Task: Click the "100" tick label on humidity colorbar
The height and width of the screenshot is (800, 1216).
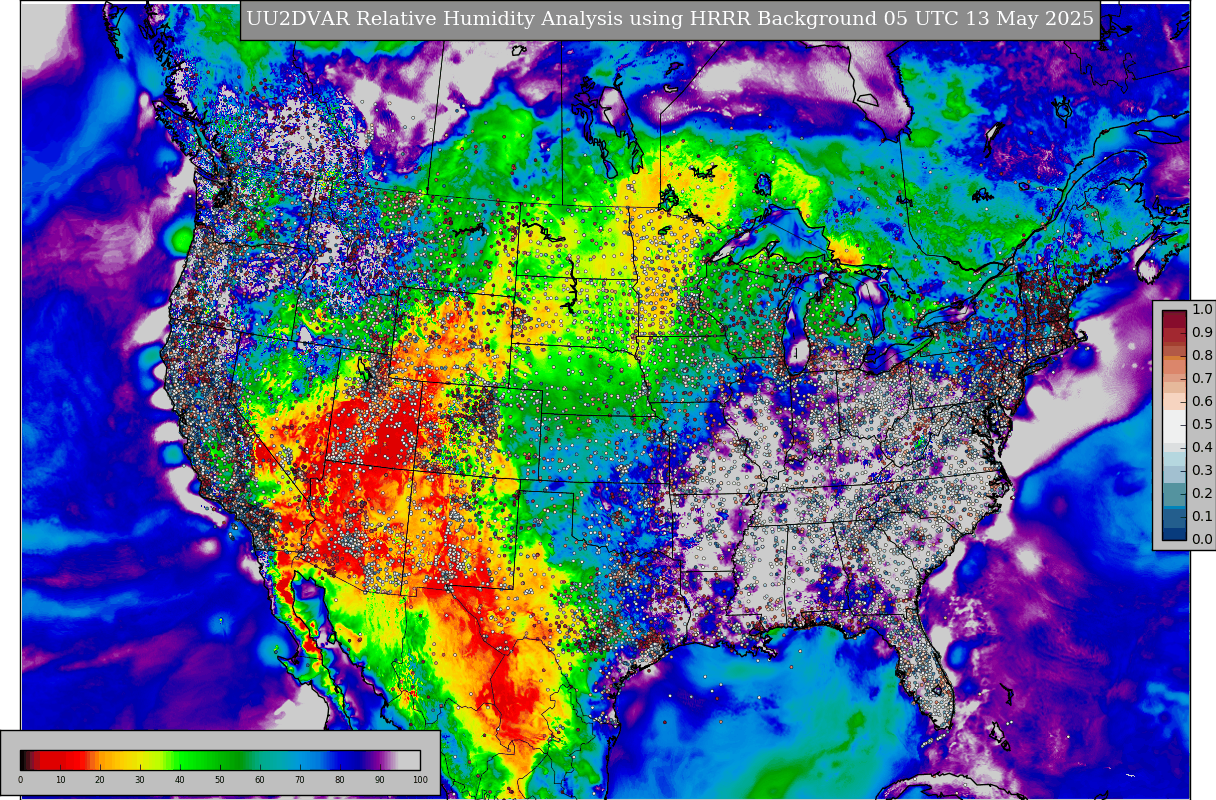Action: click(x=420, y=780)
